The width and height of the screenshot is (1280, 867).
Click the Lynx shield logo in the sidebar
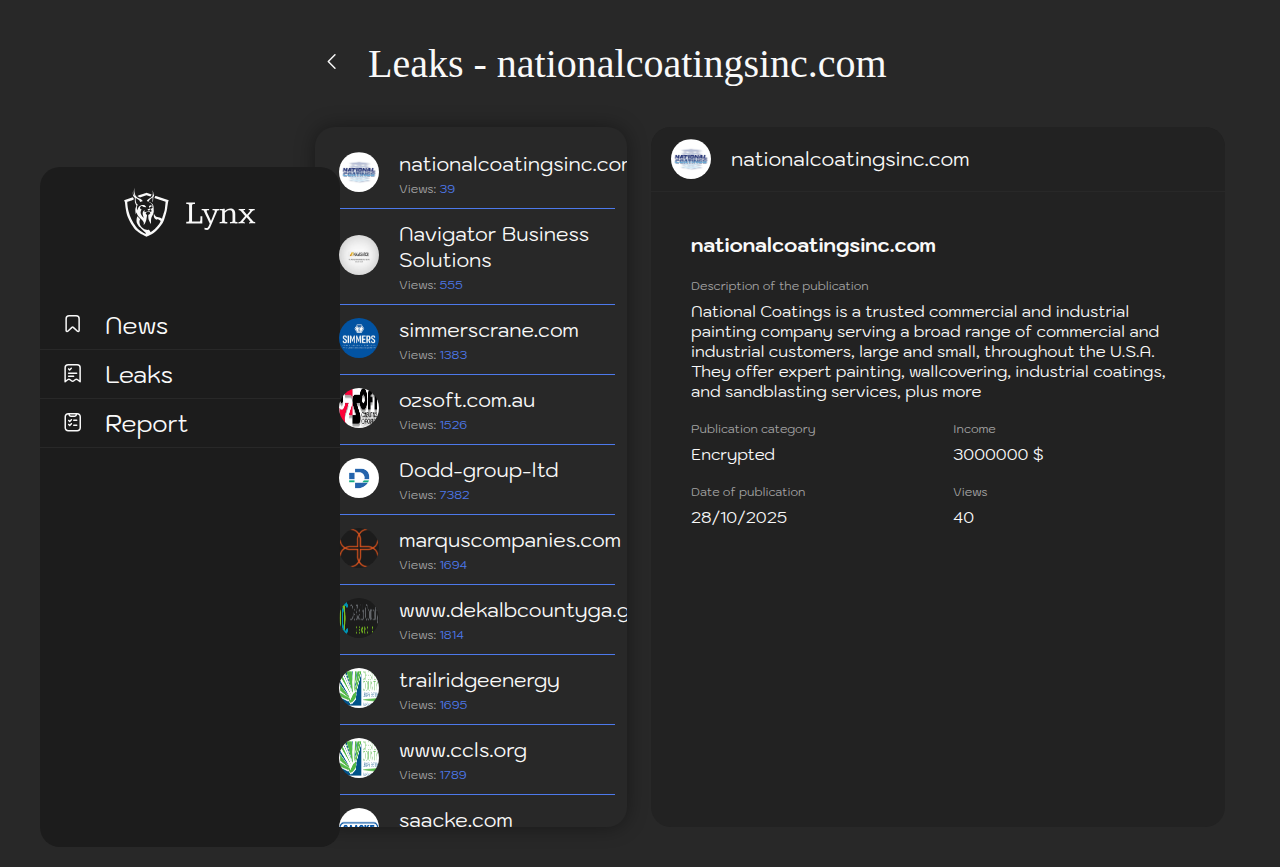[x=146, y=213]
